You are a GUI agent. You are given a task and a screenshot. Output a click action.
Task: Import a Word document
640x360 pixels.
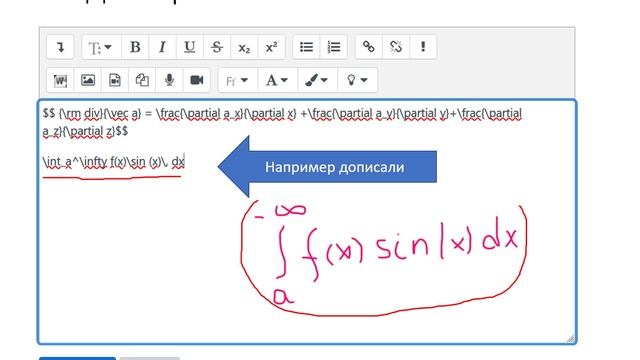click(x=60, y=80)
